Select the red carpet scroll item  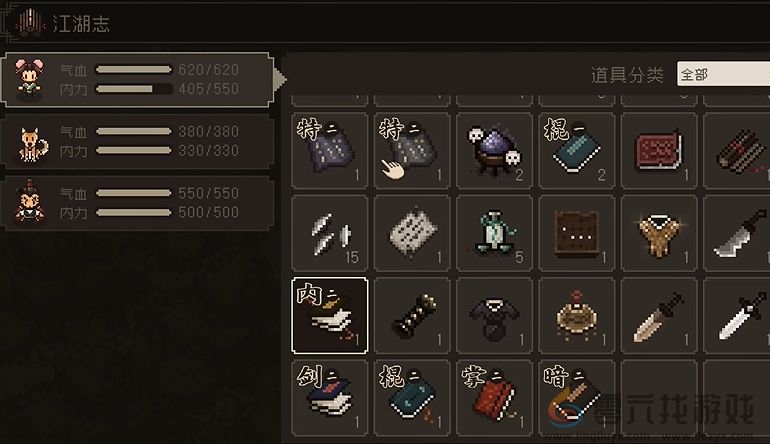click(x=659, y=150)
